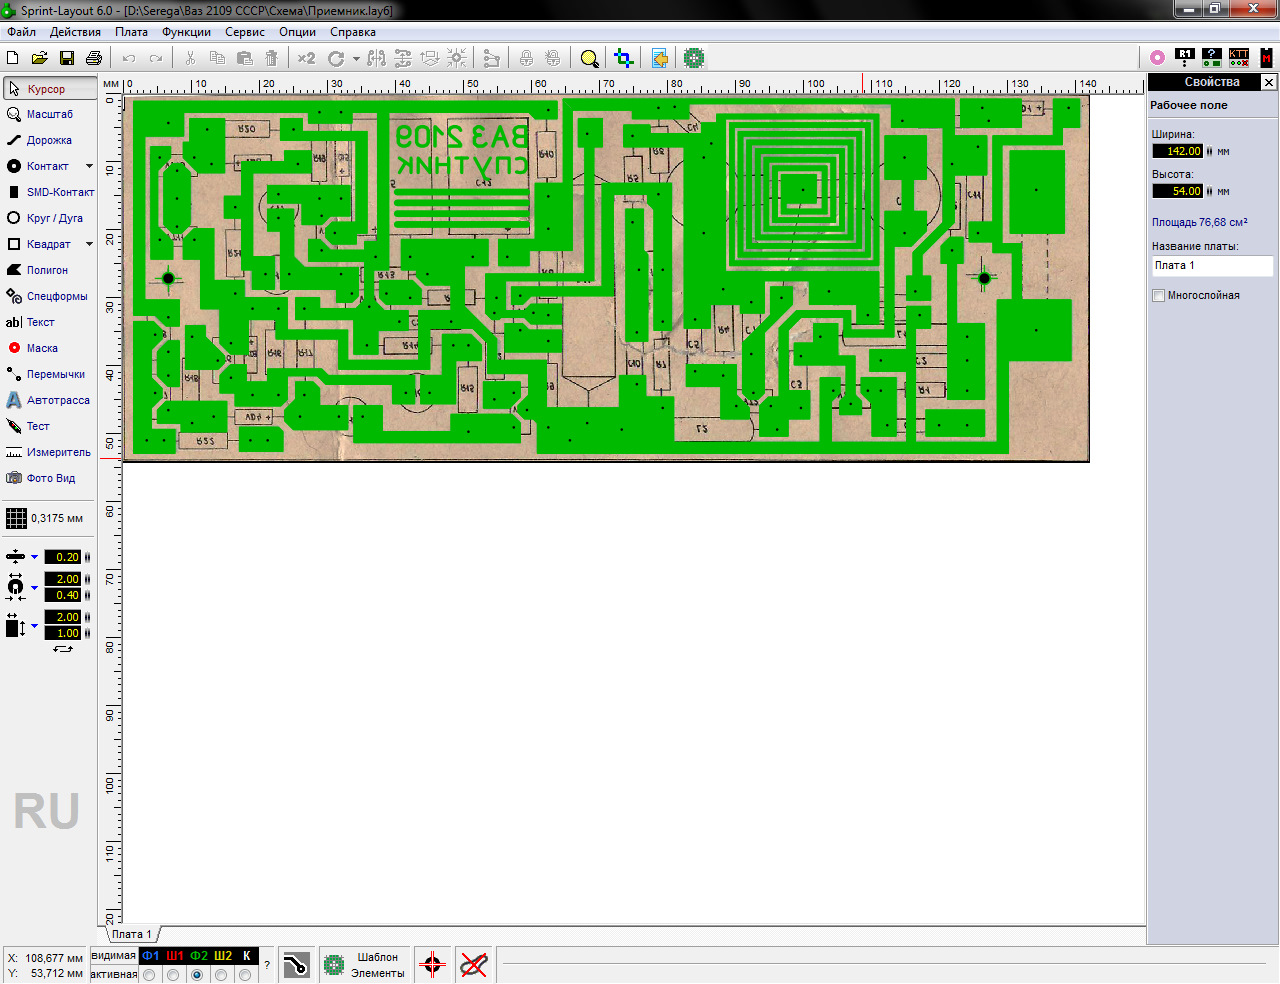The width and height of the screenshot is (1280, 984).
Task: Click the x2 duplicate toolbar icon
Action: pyautogui.click(x=306, y=58)
